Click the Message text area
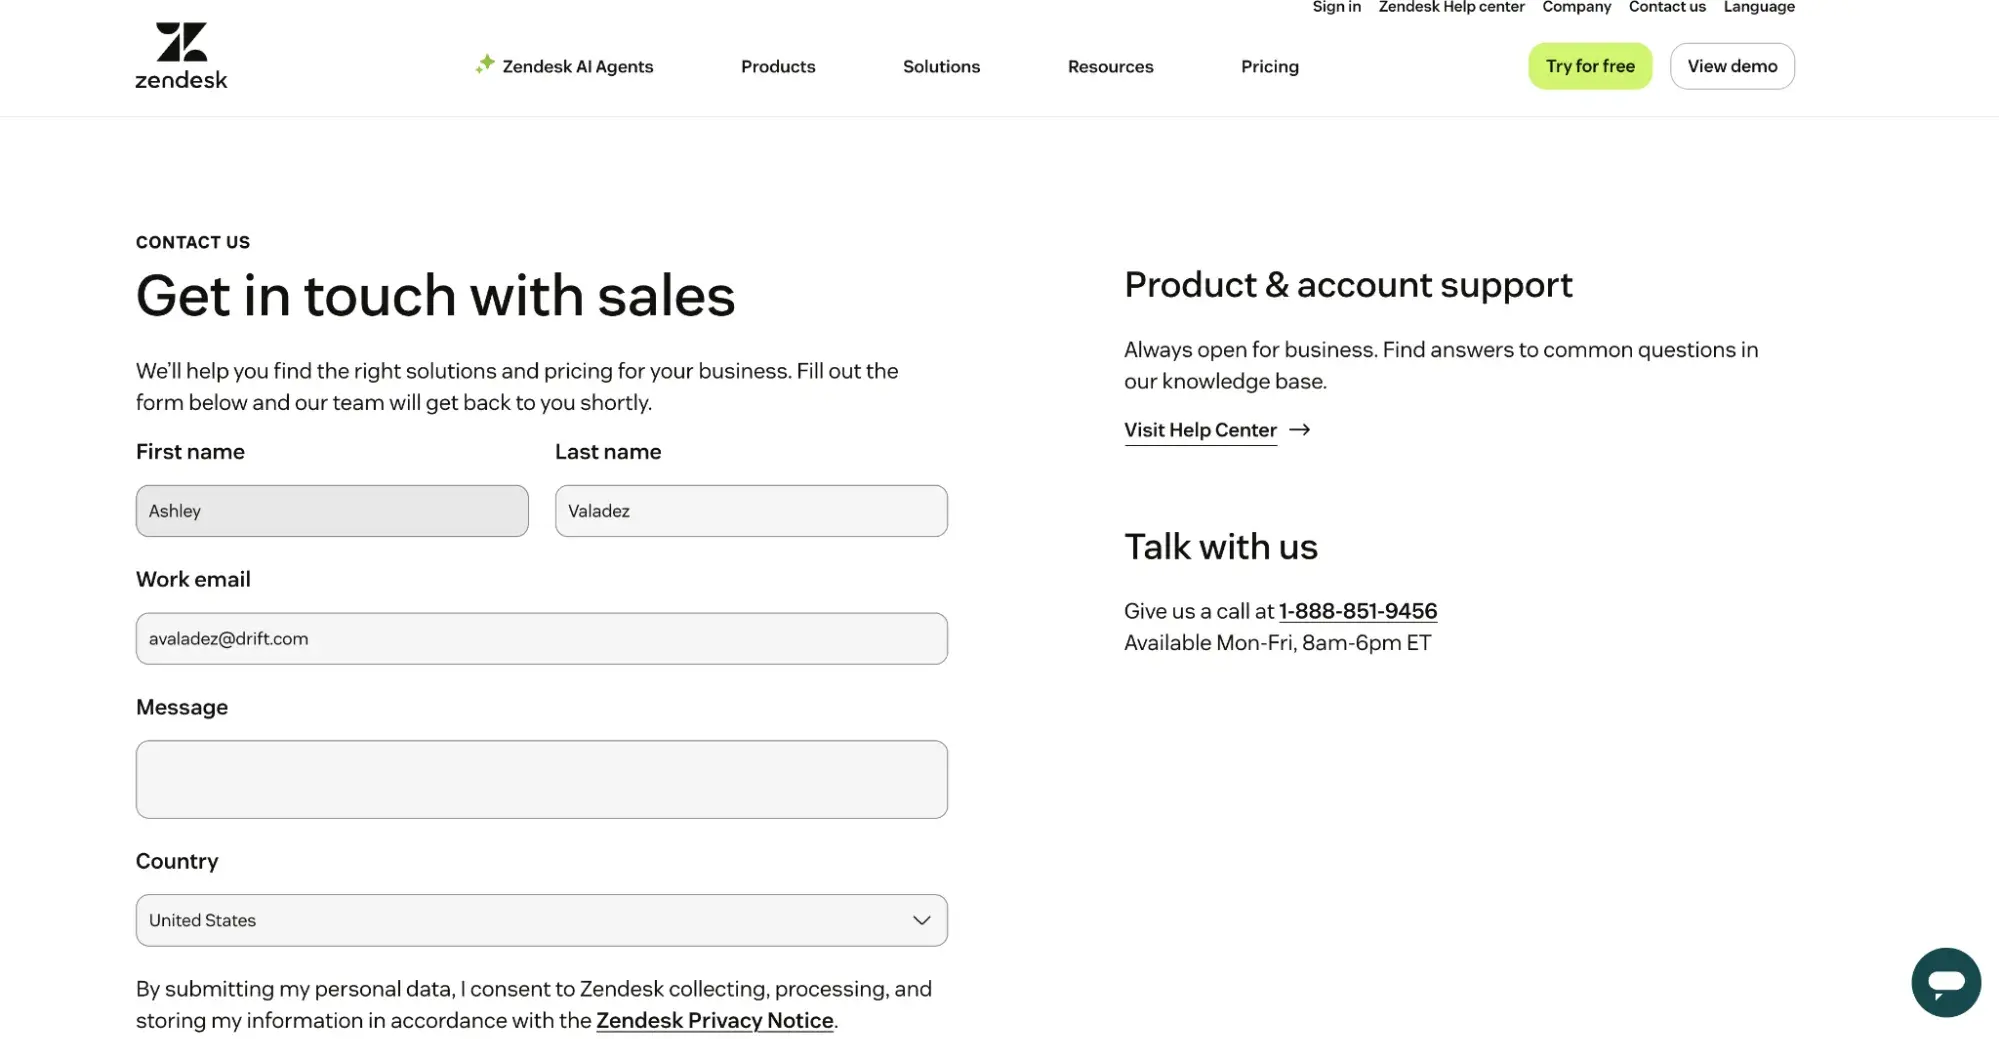The image size is (1999, 1039). (x=541, y=779)
